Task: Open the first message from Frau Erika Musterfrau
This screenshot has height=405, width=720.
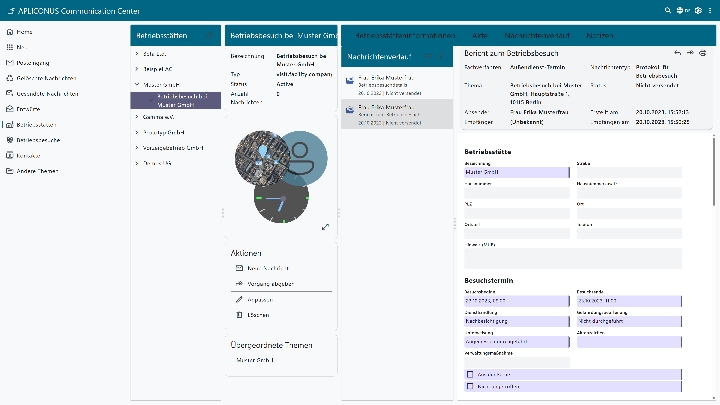Action: pyautogui.click(x=397, y=85)
